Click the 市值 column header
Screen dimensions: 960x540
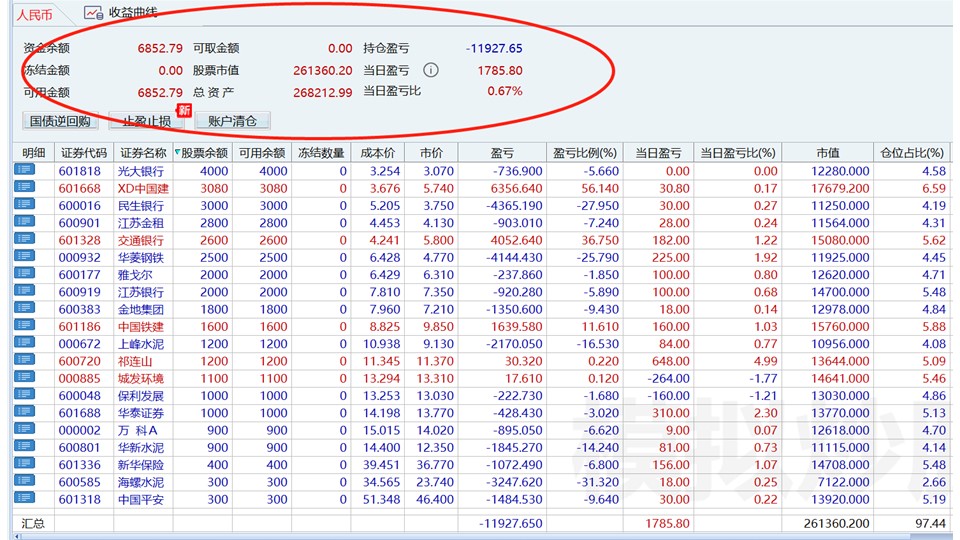[828, 152]
